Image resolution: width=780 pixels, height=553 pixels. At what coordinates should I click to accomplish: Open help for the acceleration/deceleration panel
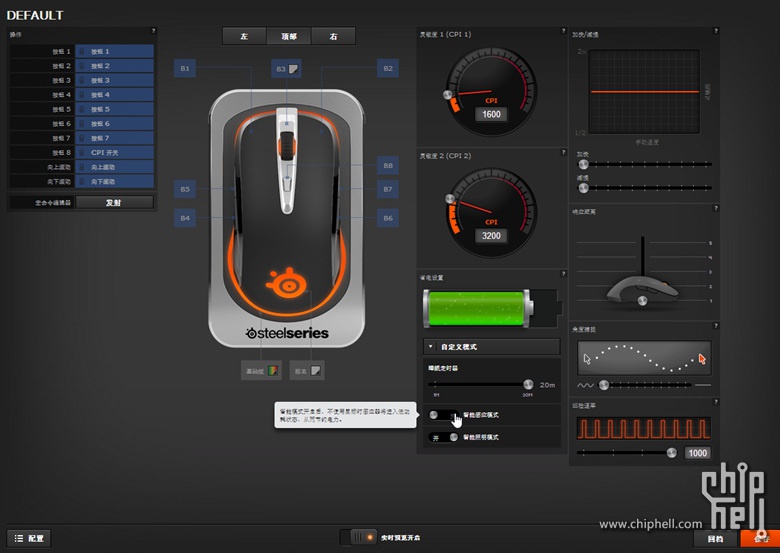[716, 31]
